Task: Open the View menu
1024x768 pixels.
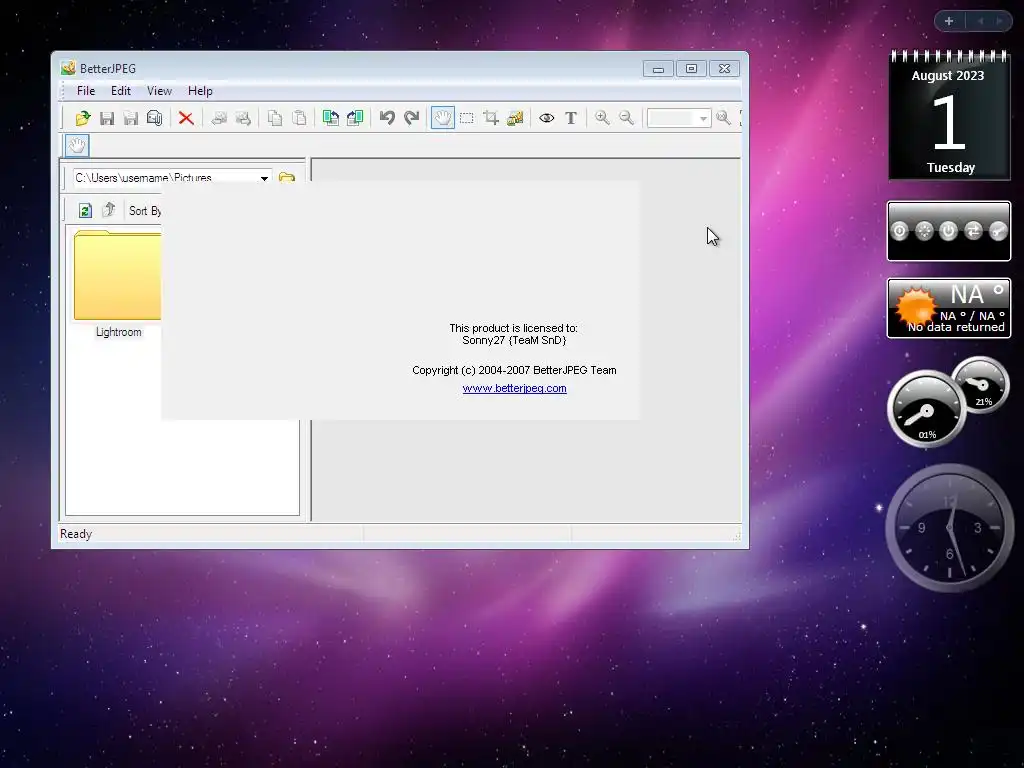Action: tap(159, 91)
